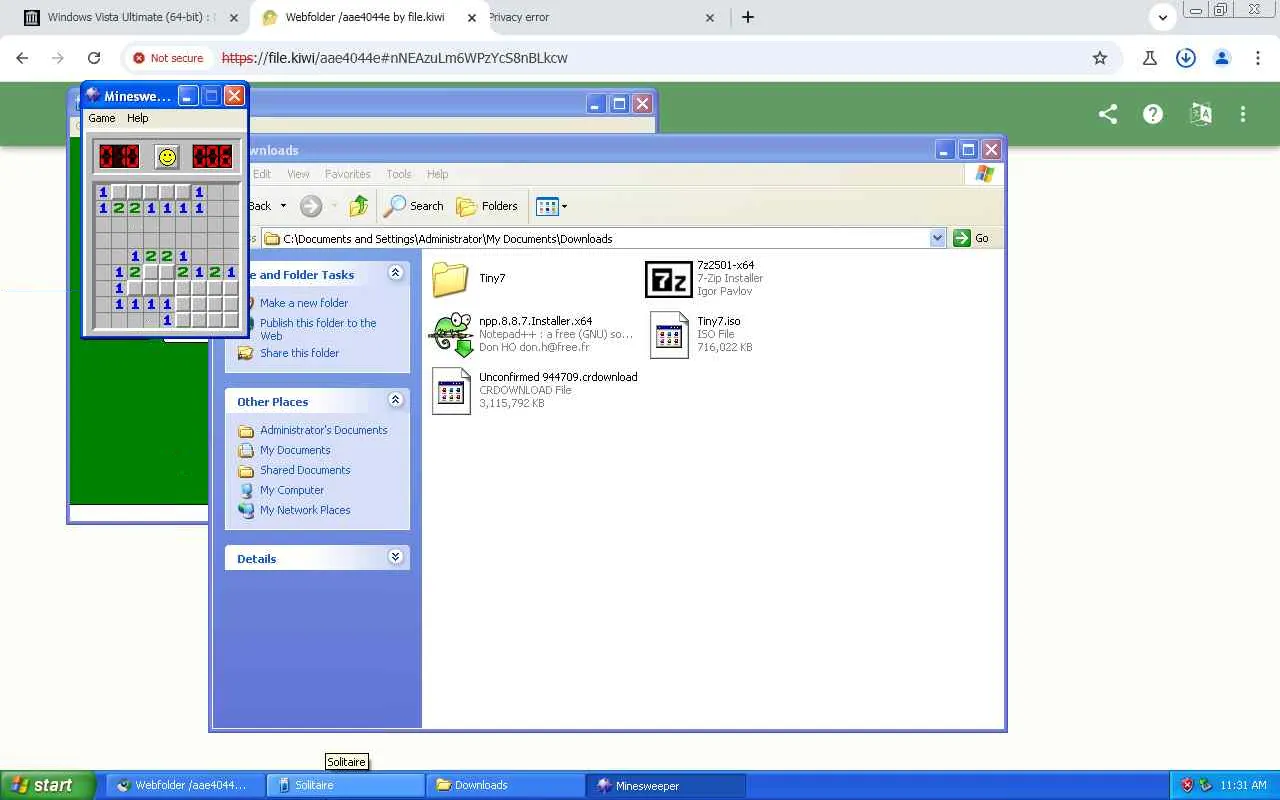
Task: Open Chrome Labs flask icon
Action: click(x=1150, y=58)
